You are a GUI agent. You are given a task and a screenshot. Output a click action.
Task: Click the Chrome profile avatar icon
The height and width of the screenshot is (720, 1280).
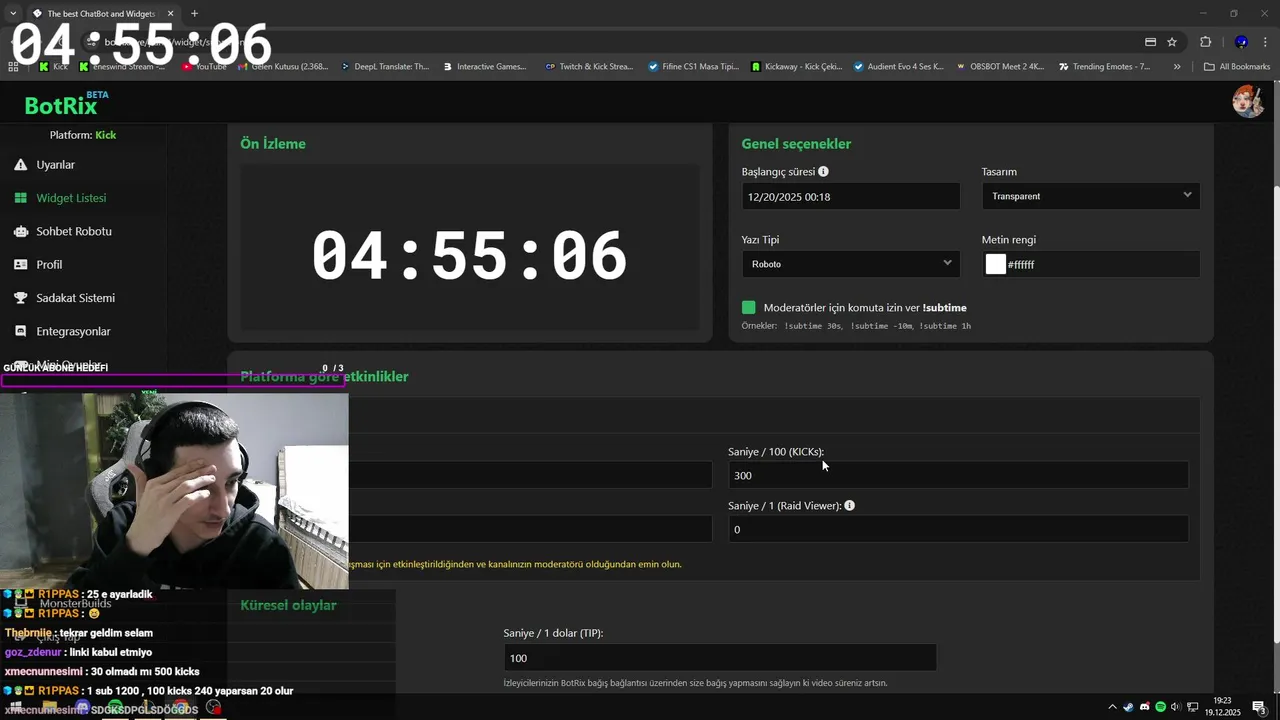click(x=1241, y=42)
